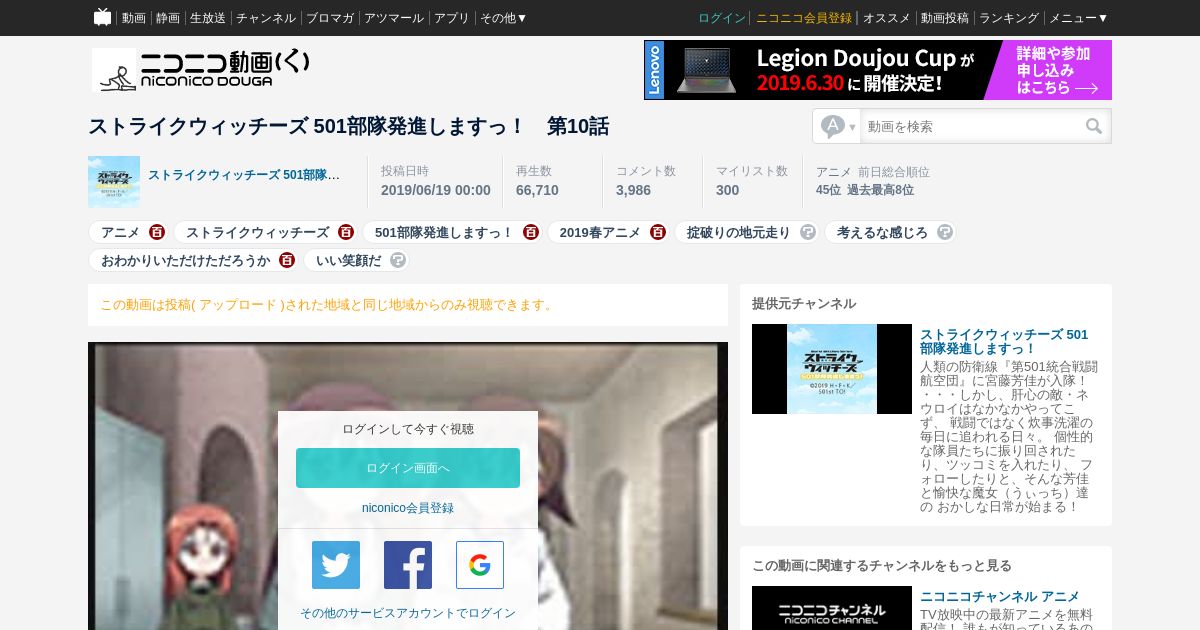Expand the その他▼ menu
This screenshot has height=630, width=1200.
[503, 18]
